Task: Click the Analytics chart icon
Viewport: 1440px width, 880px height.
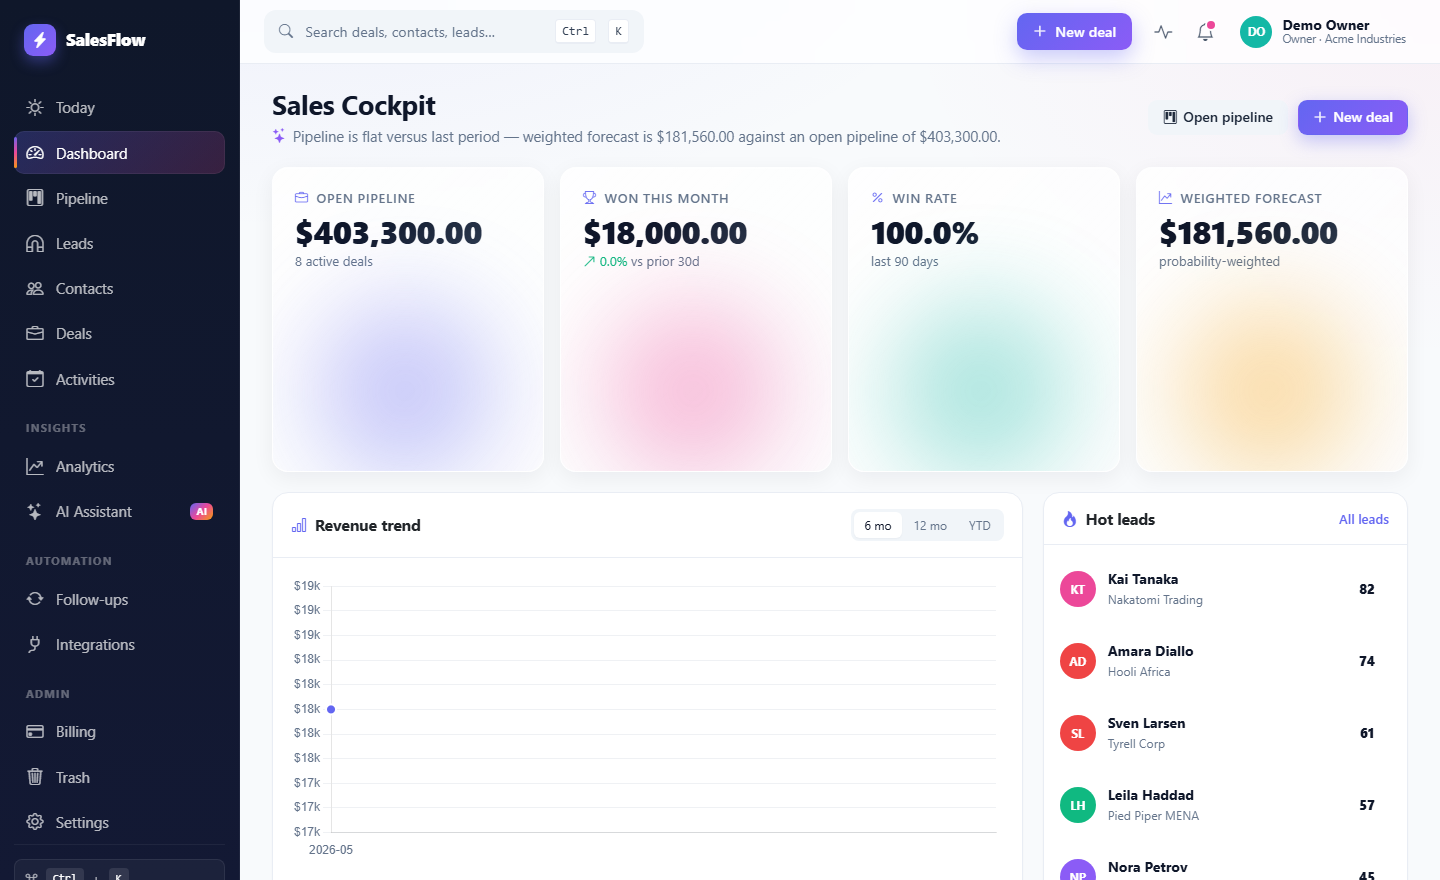Action: pyautogui.click(x=35, y=466)
